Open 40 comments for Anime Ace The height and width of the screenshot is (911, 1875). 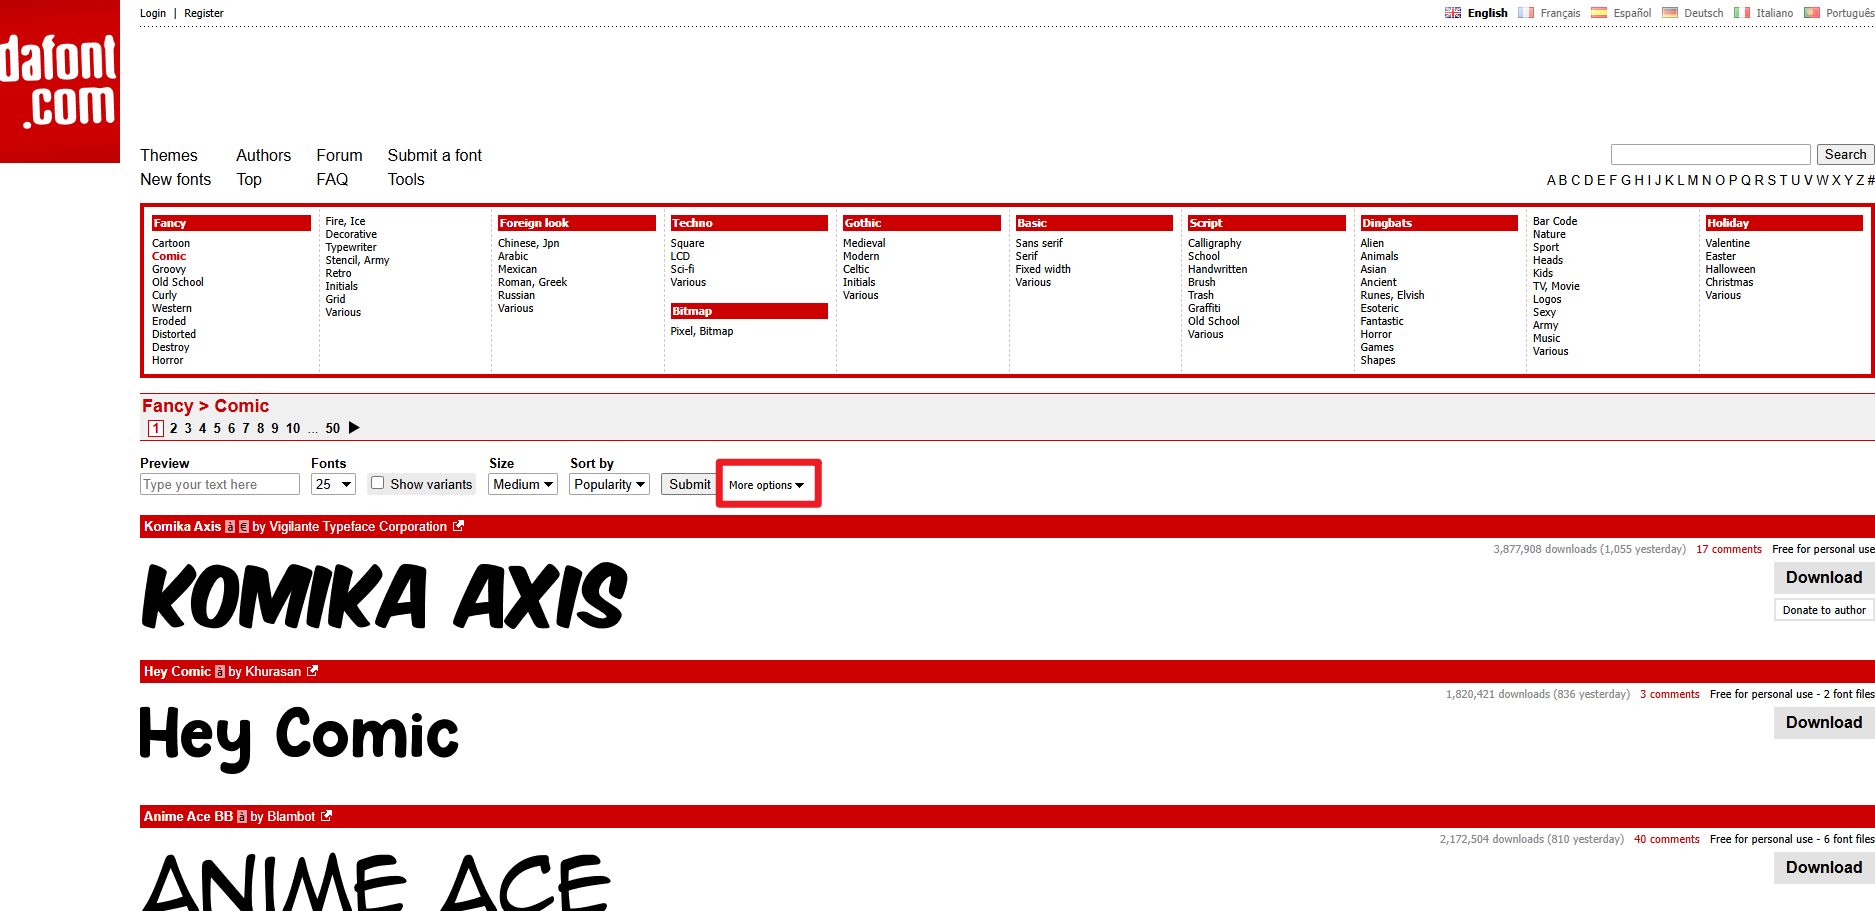click(x=1667, y=839)
